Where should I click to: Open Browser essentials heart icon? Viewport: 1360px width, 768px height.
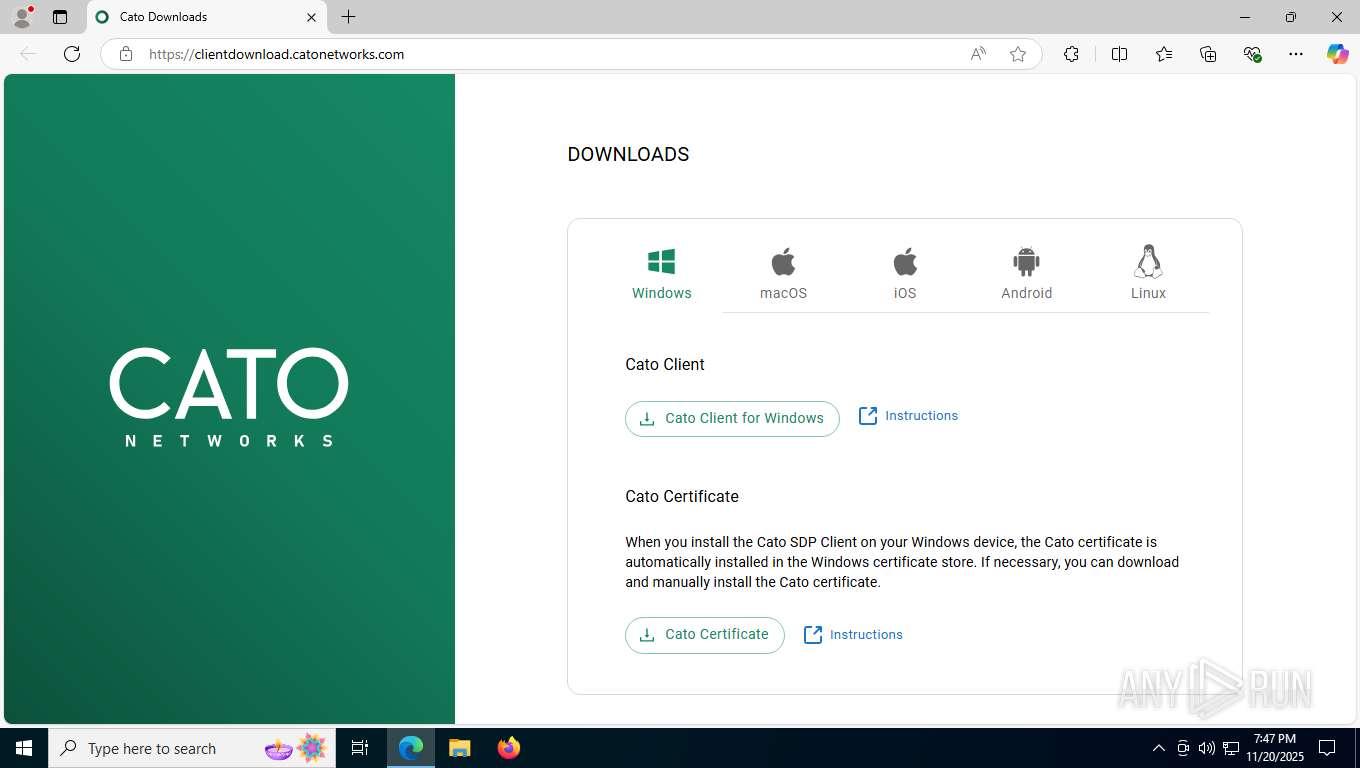click(1252, 54)
